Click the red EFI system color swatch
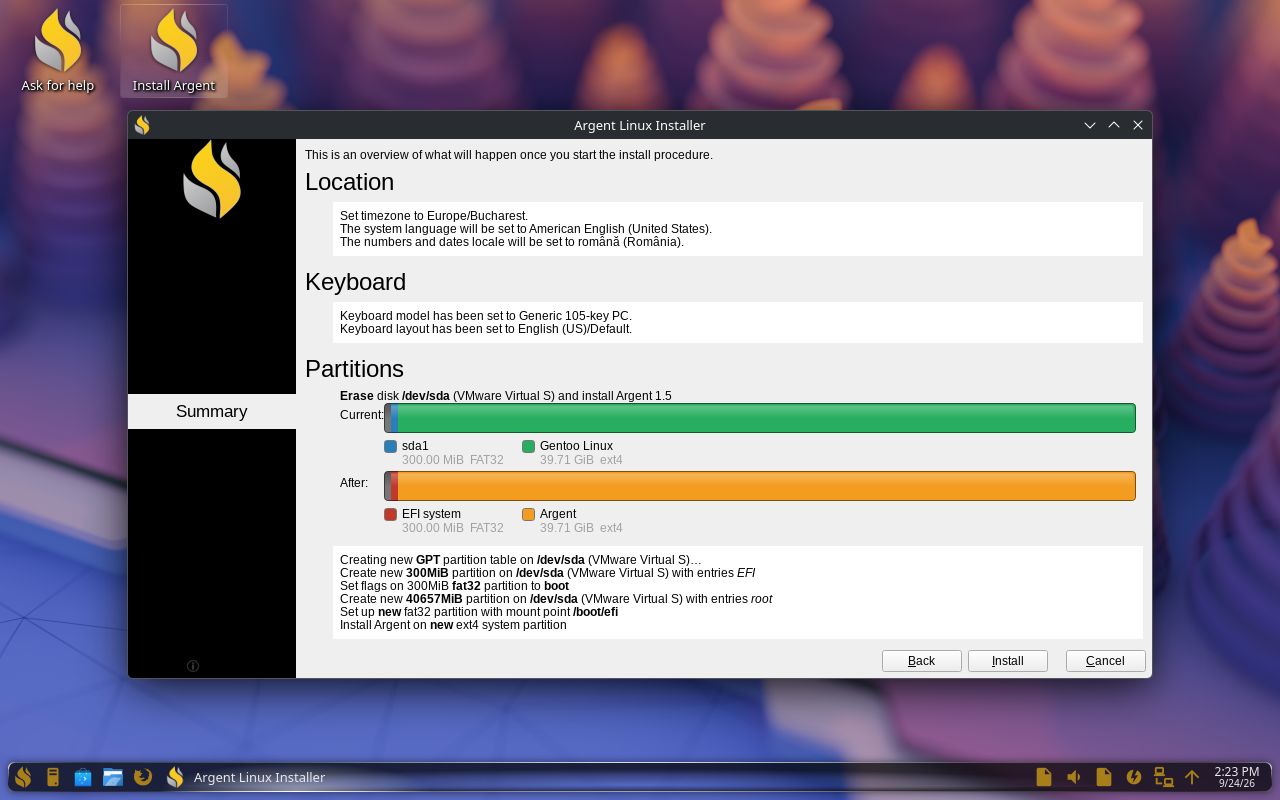Image resolution: width=1280 pixels, height=800 pixels. [x=391, y=514]
